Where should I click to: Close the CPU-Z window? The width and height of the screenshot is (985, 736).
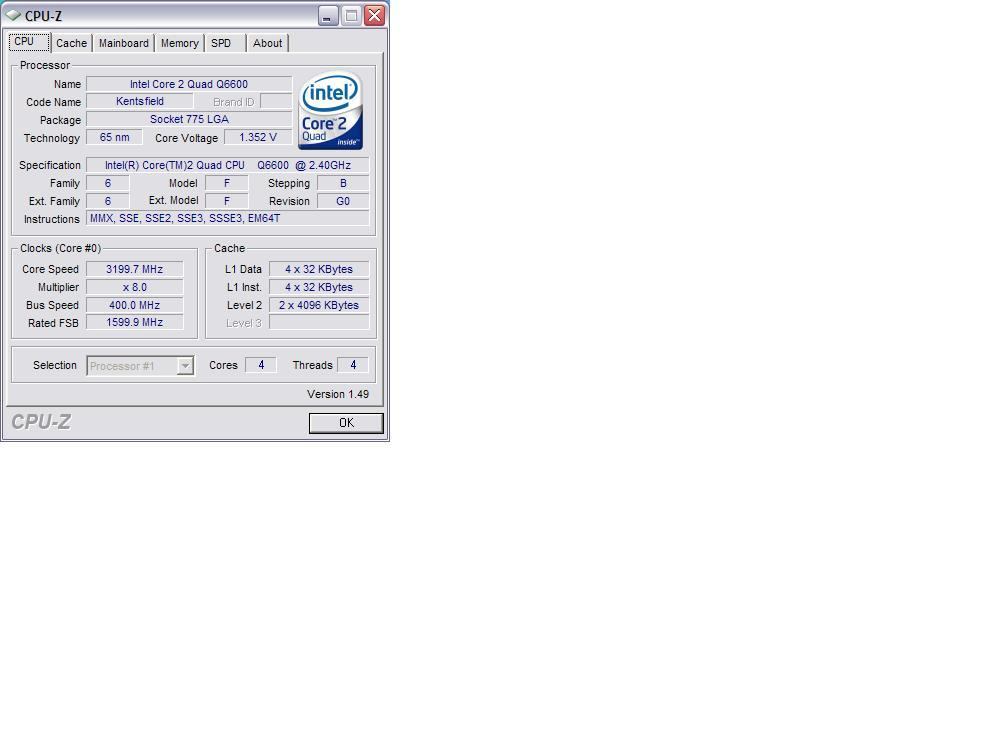click(375, 15)
